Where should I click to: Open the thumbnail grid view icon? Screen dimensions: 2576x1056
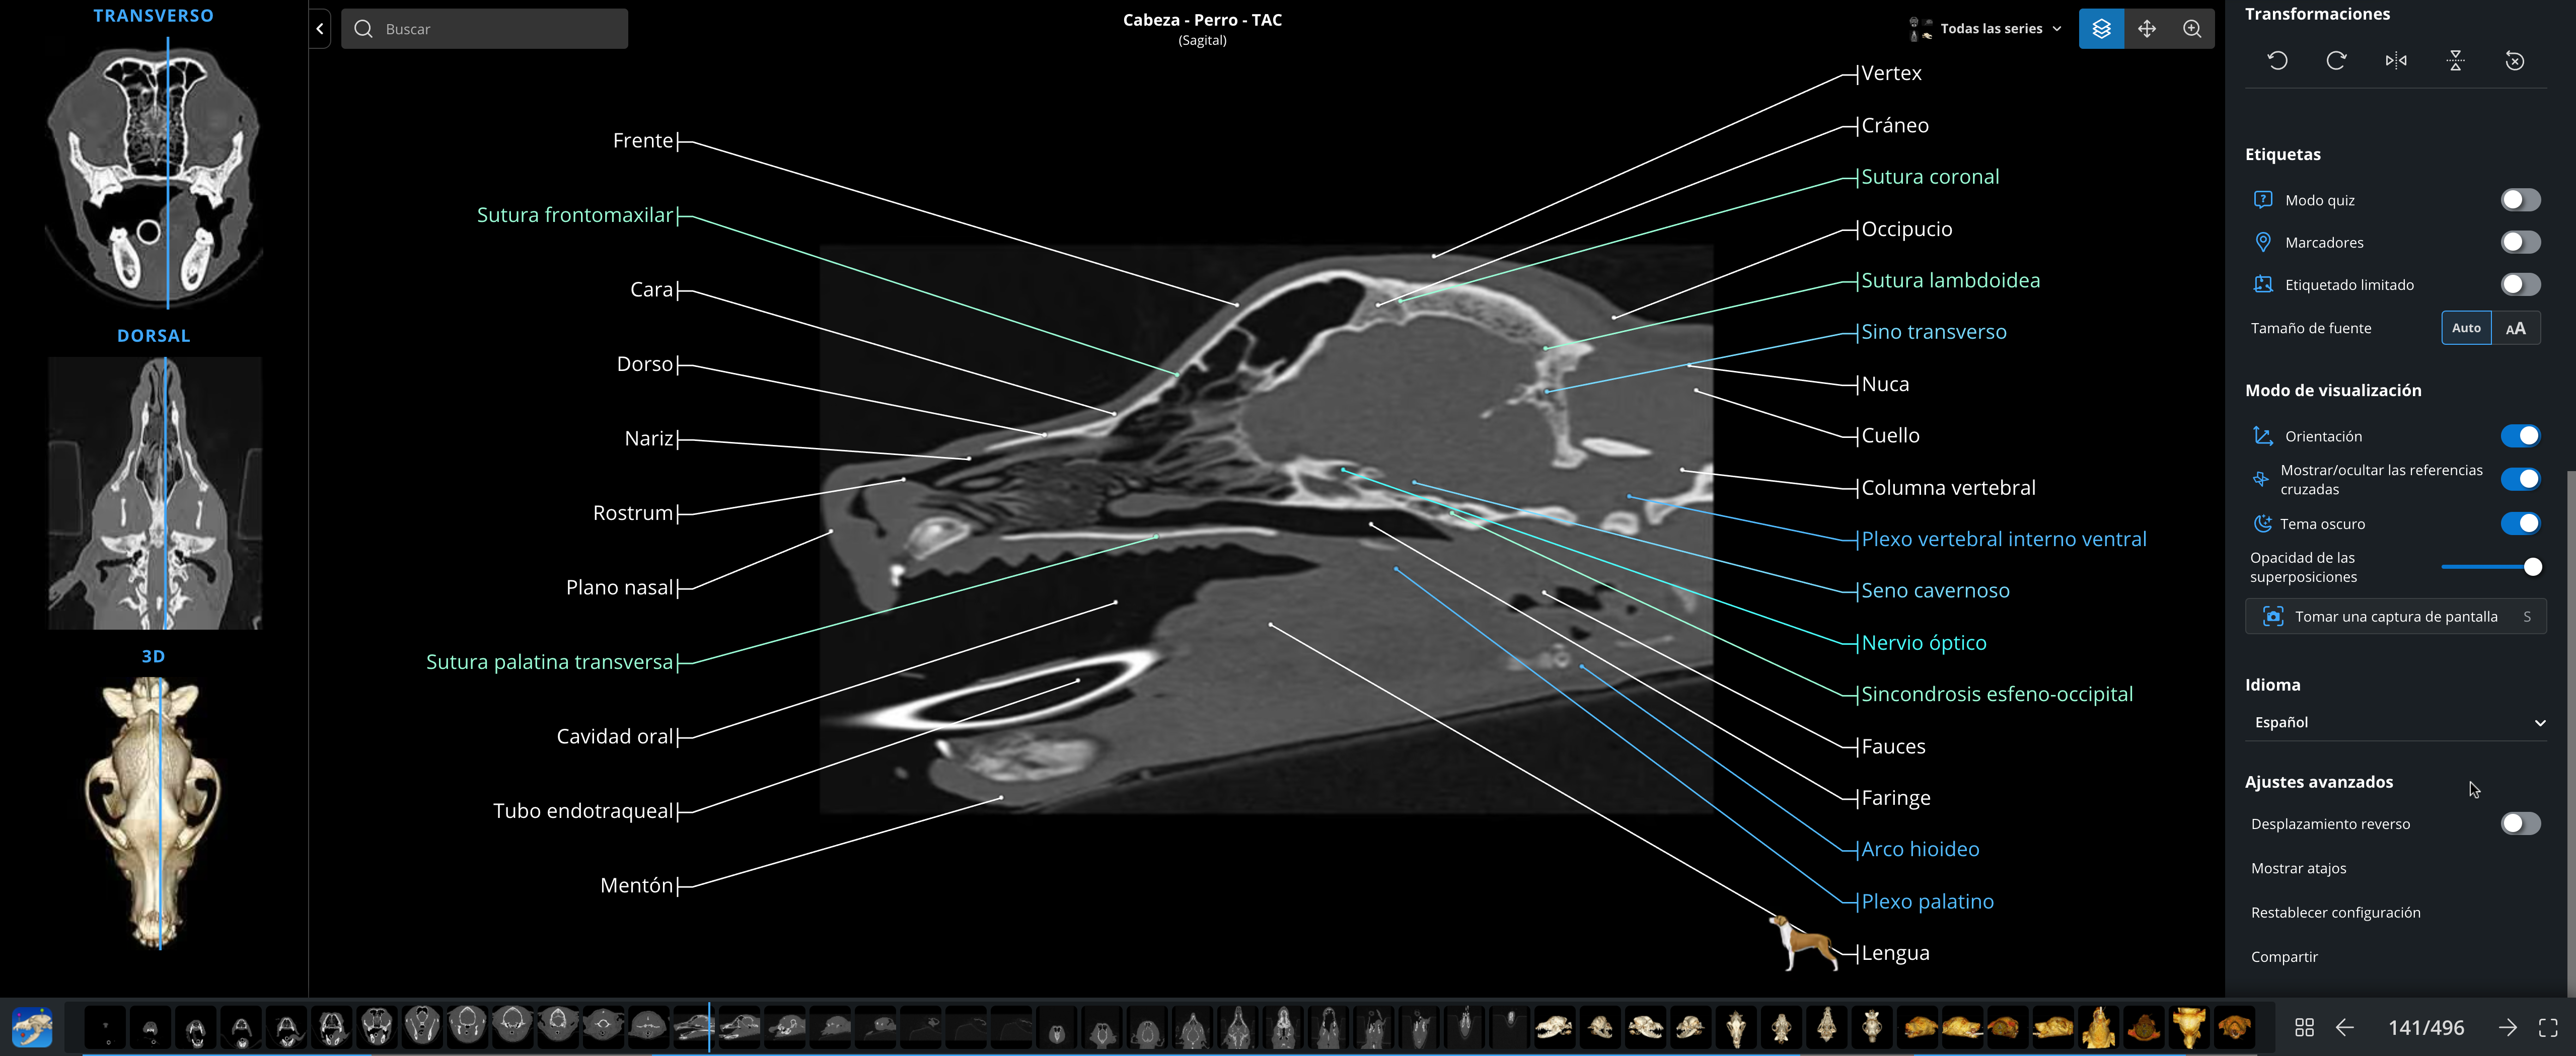click(2304, 1027)
